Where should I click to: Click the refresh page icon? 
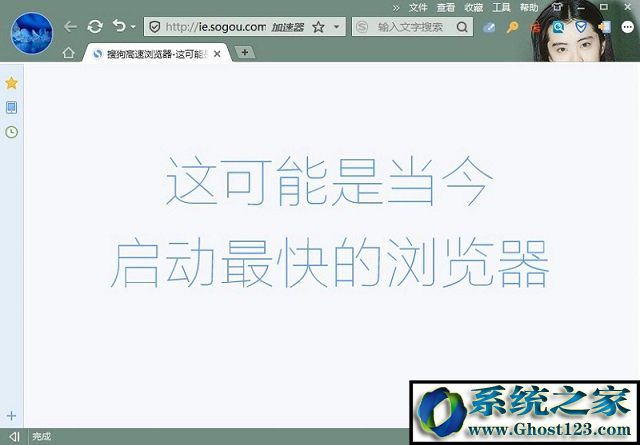pyautogui.click(x=95, y=27)
